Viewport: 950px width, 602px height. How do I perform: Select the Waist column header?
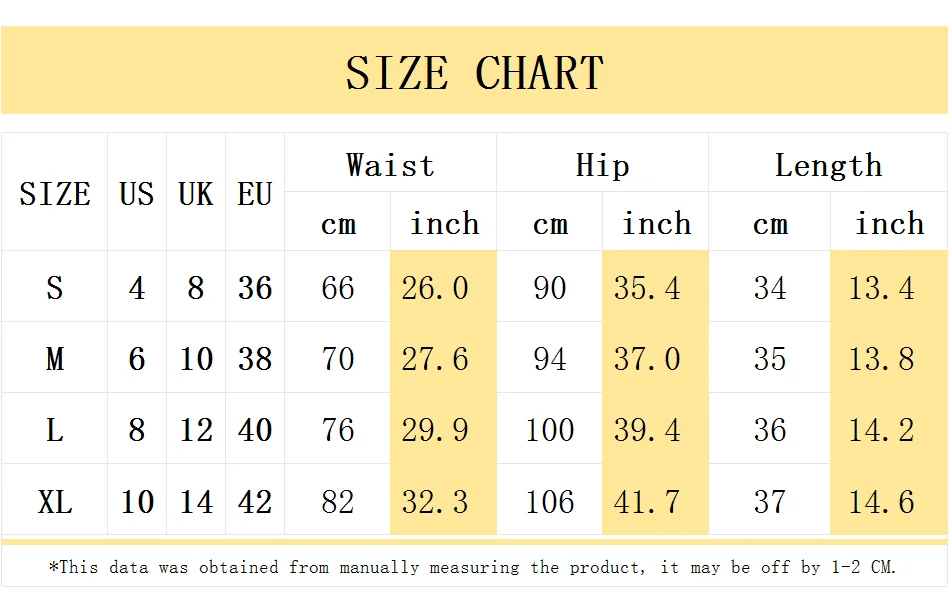click(x=390, y=164)
